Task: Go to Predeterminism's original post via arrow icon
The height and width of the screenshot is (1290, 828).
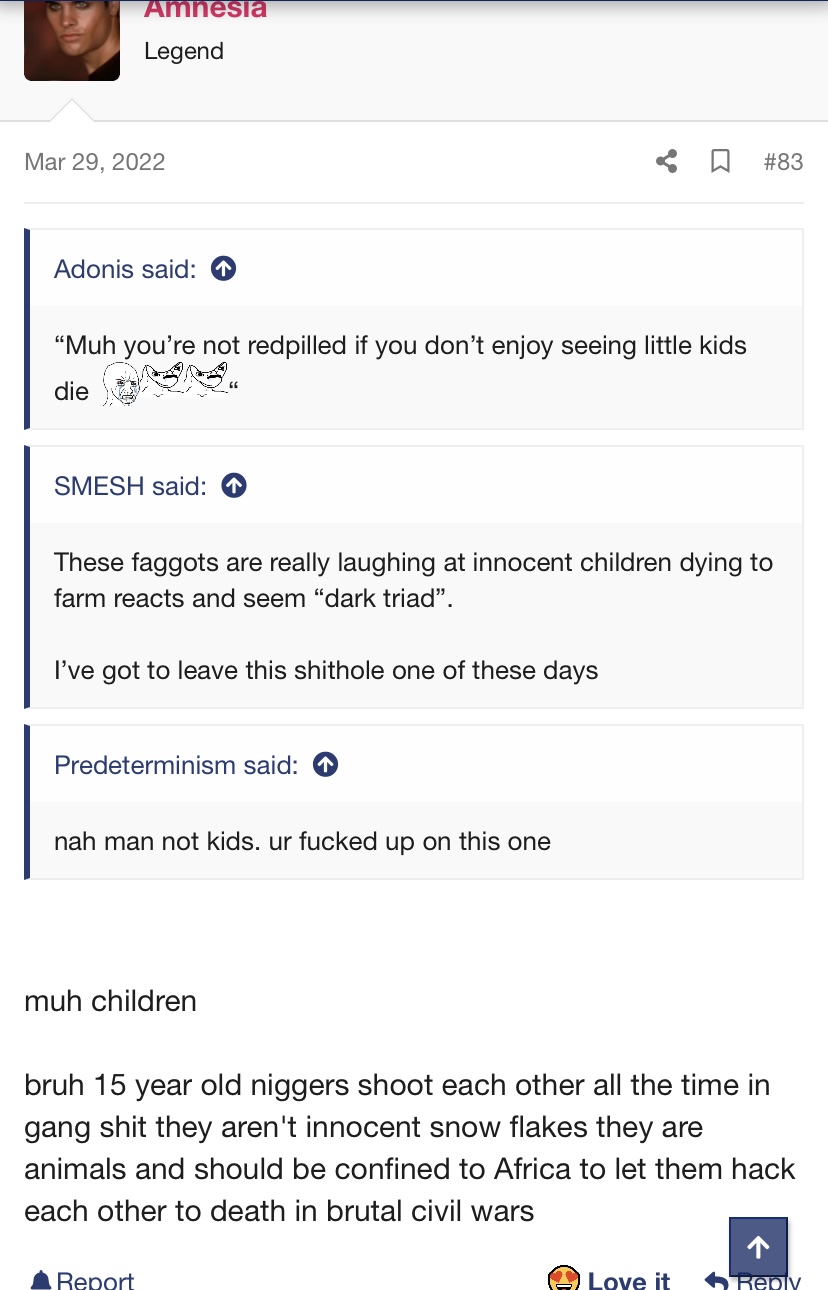Action: [325, 764]
